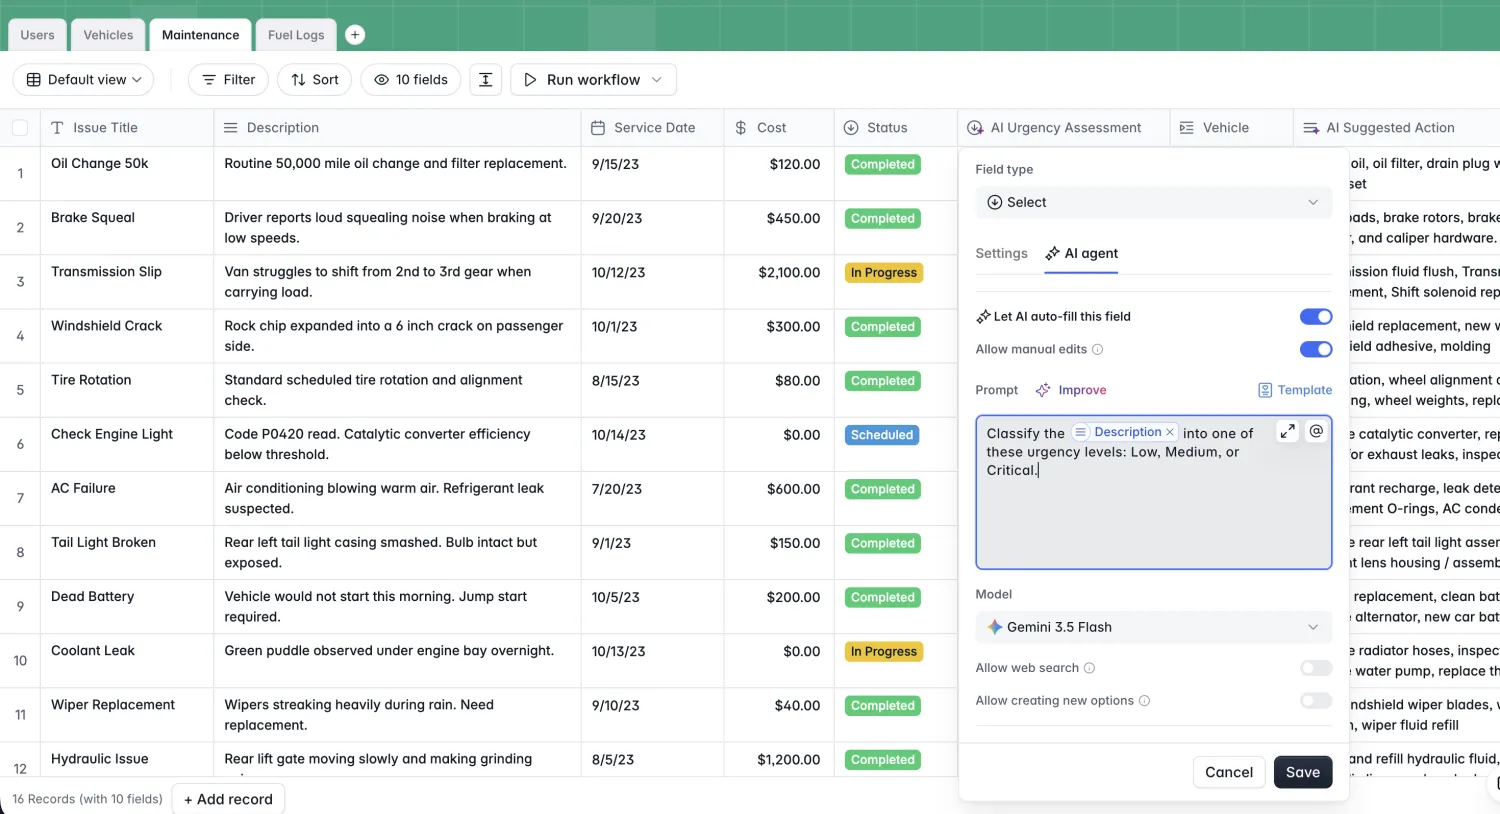Click the Filter button
Image resolution: width=1500 pixels, height=814 pixels.
[x=229, y=80]
